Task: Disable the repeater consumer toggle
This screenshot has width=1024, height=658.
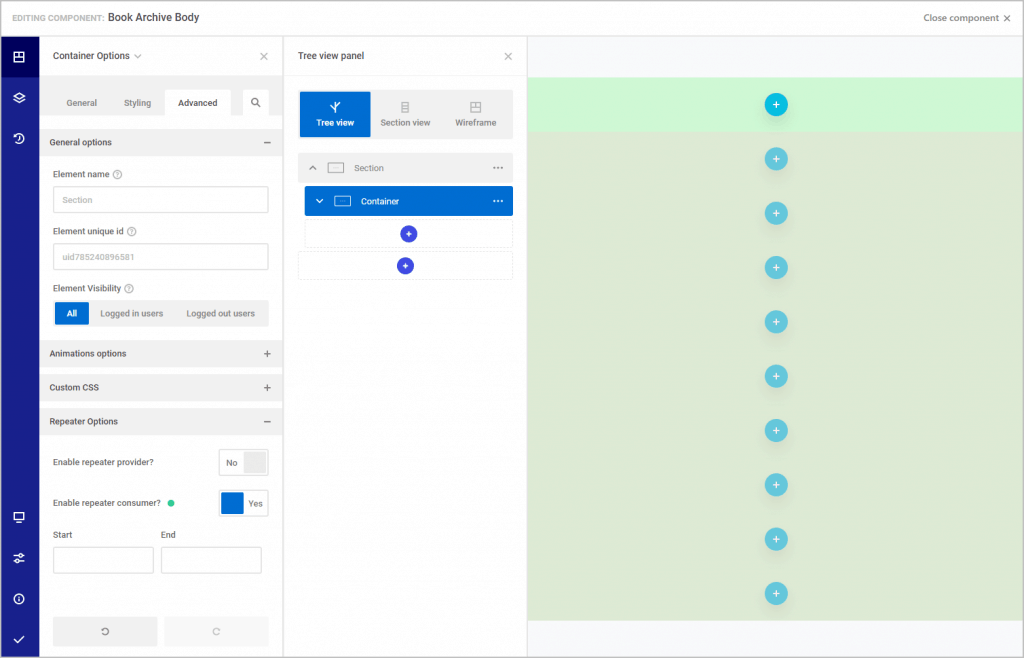Action: (243, 502)
